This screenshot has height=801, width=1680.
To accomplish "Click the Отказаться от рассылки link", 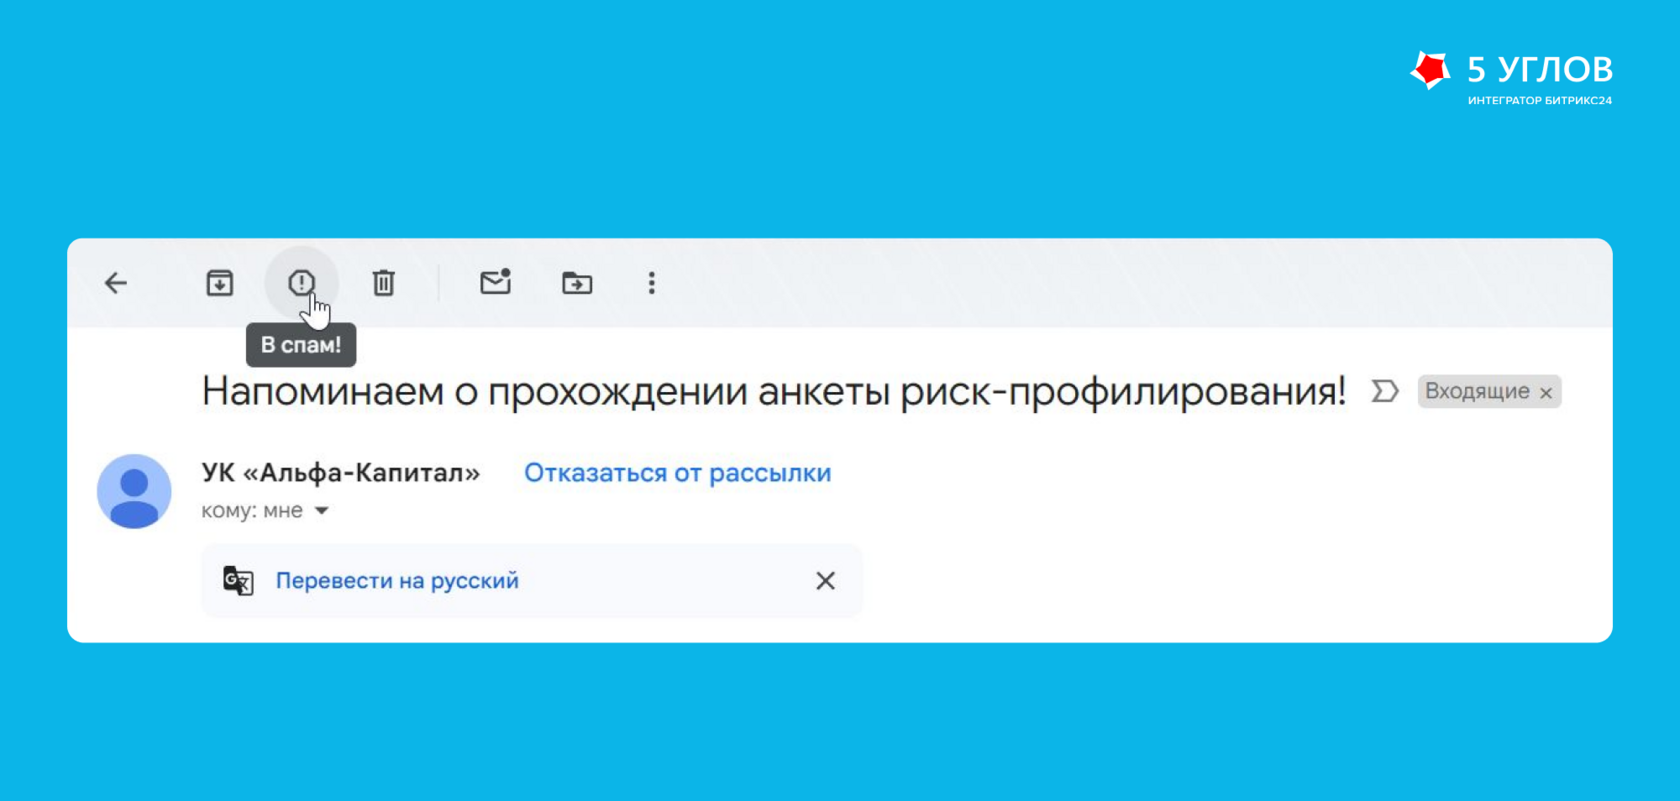I will [x=677, y=473].
